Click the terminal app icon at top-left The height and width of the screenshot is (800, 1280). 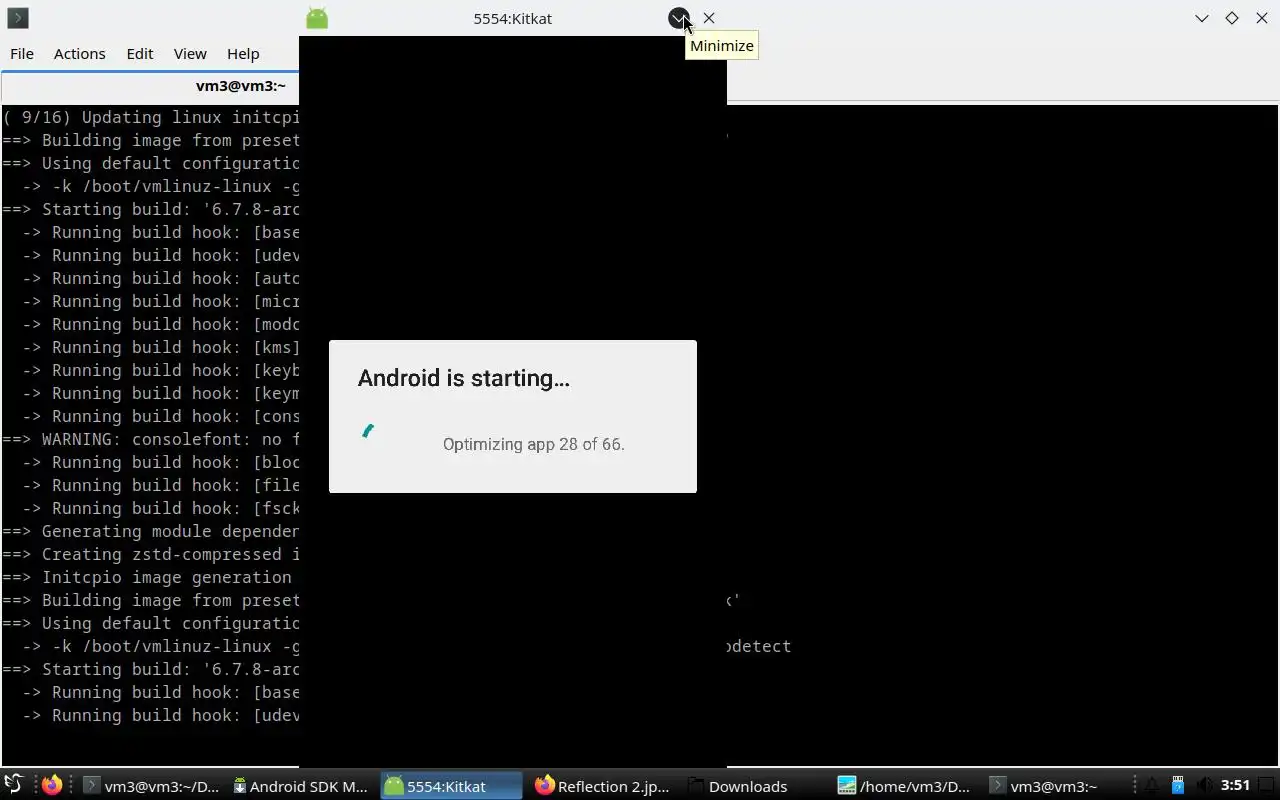pyautogui.click(x=17, y=18)
